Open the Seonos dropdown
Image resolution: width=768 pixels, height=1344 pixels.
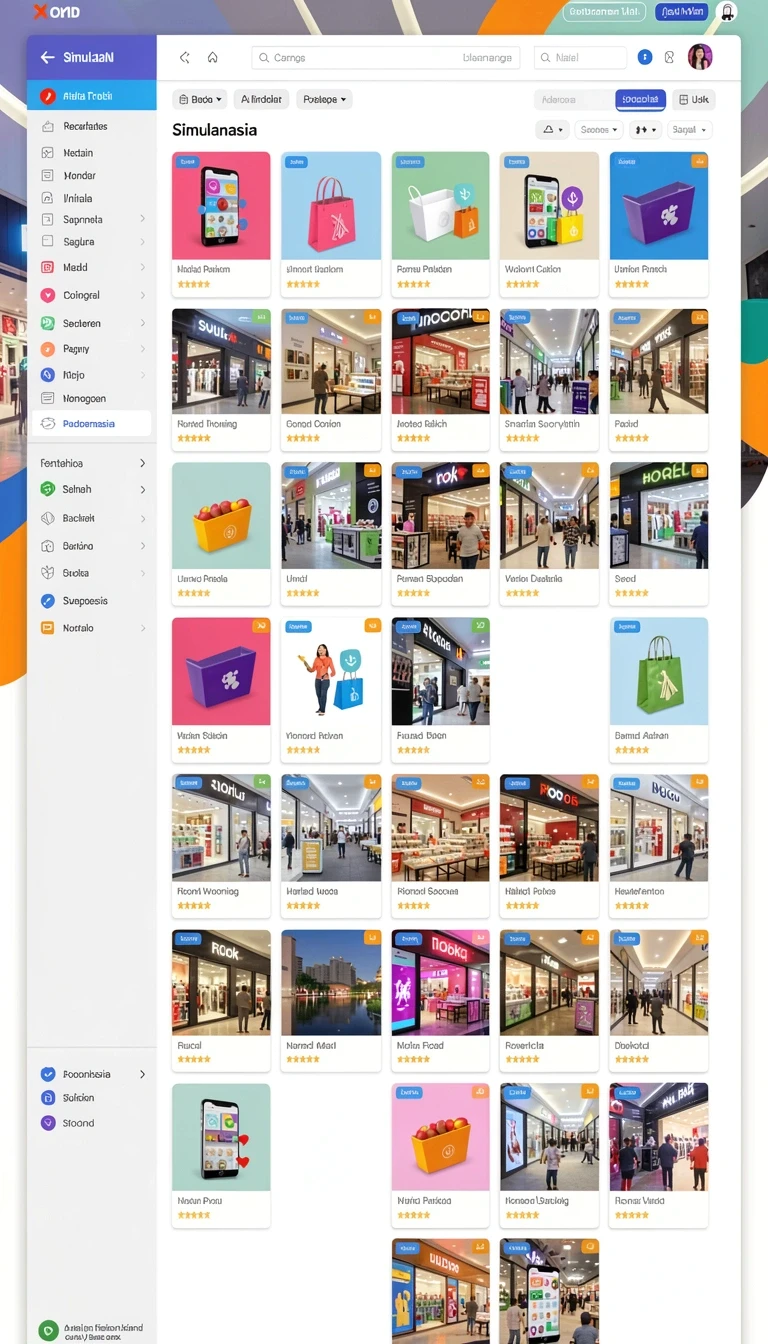pyautogui.click(x=598, y=130)
